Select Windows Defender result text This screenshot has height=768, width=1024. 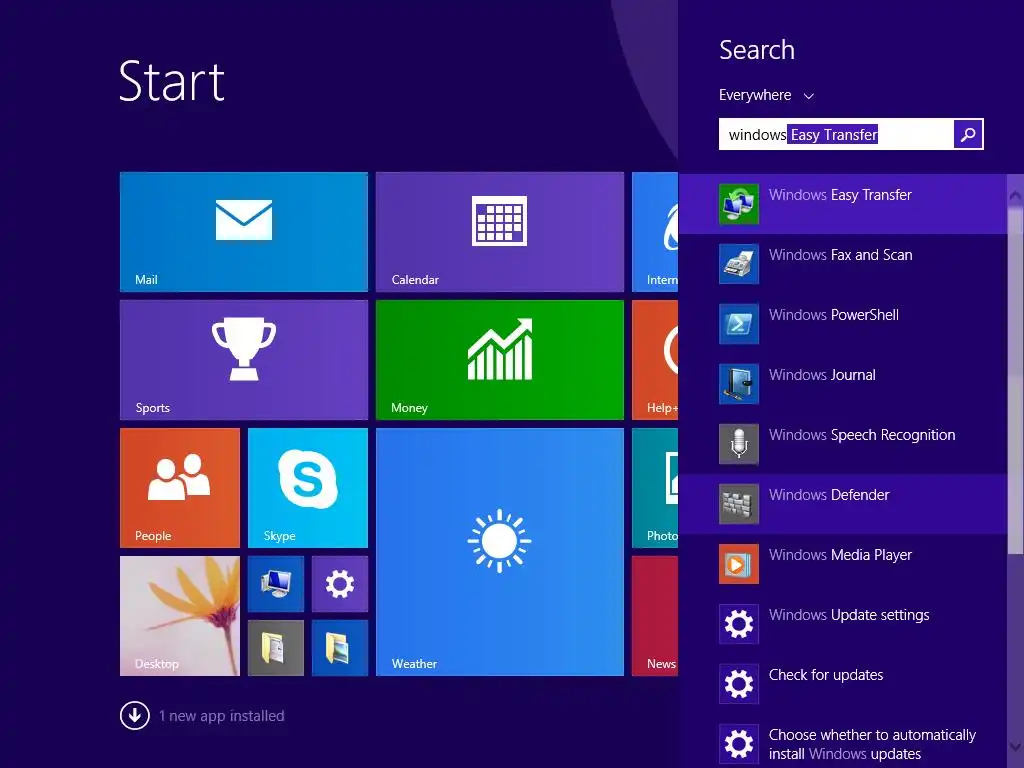(829, 495)
